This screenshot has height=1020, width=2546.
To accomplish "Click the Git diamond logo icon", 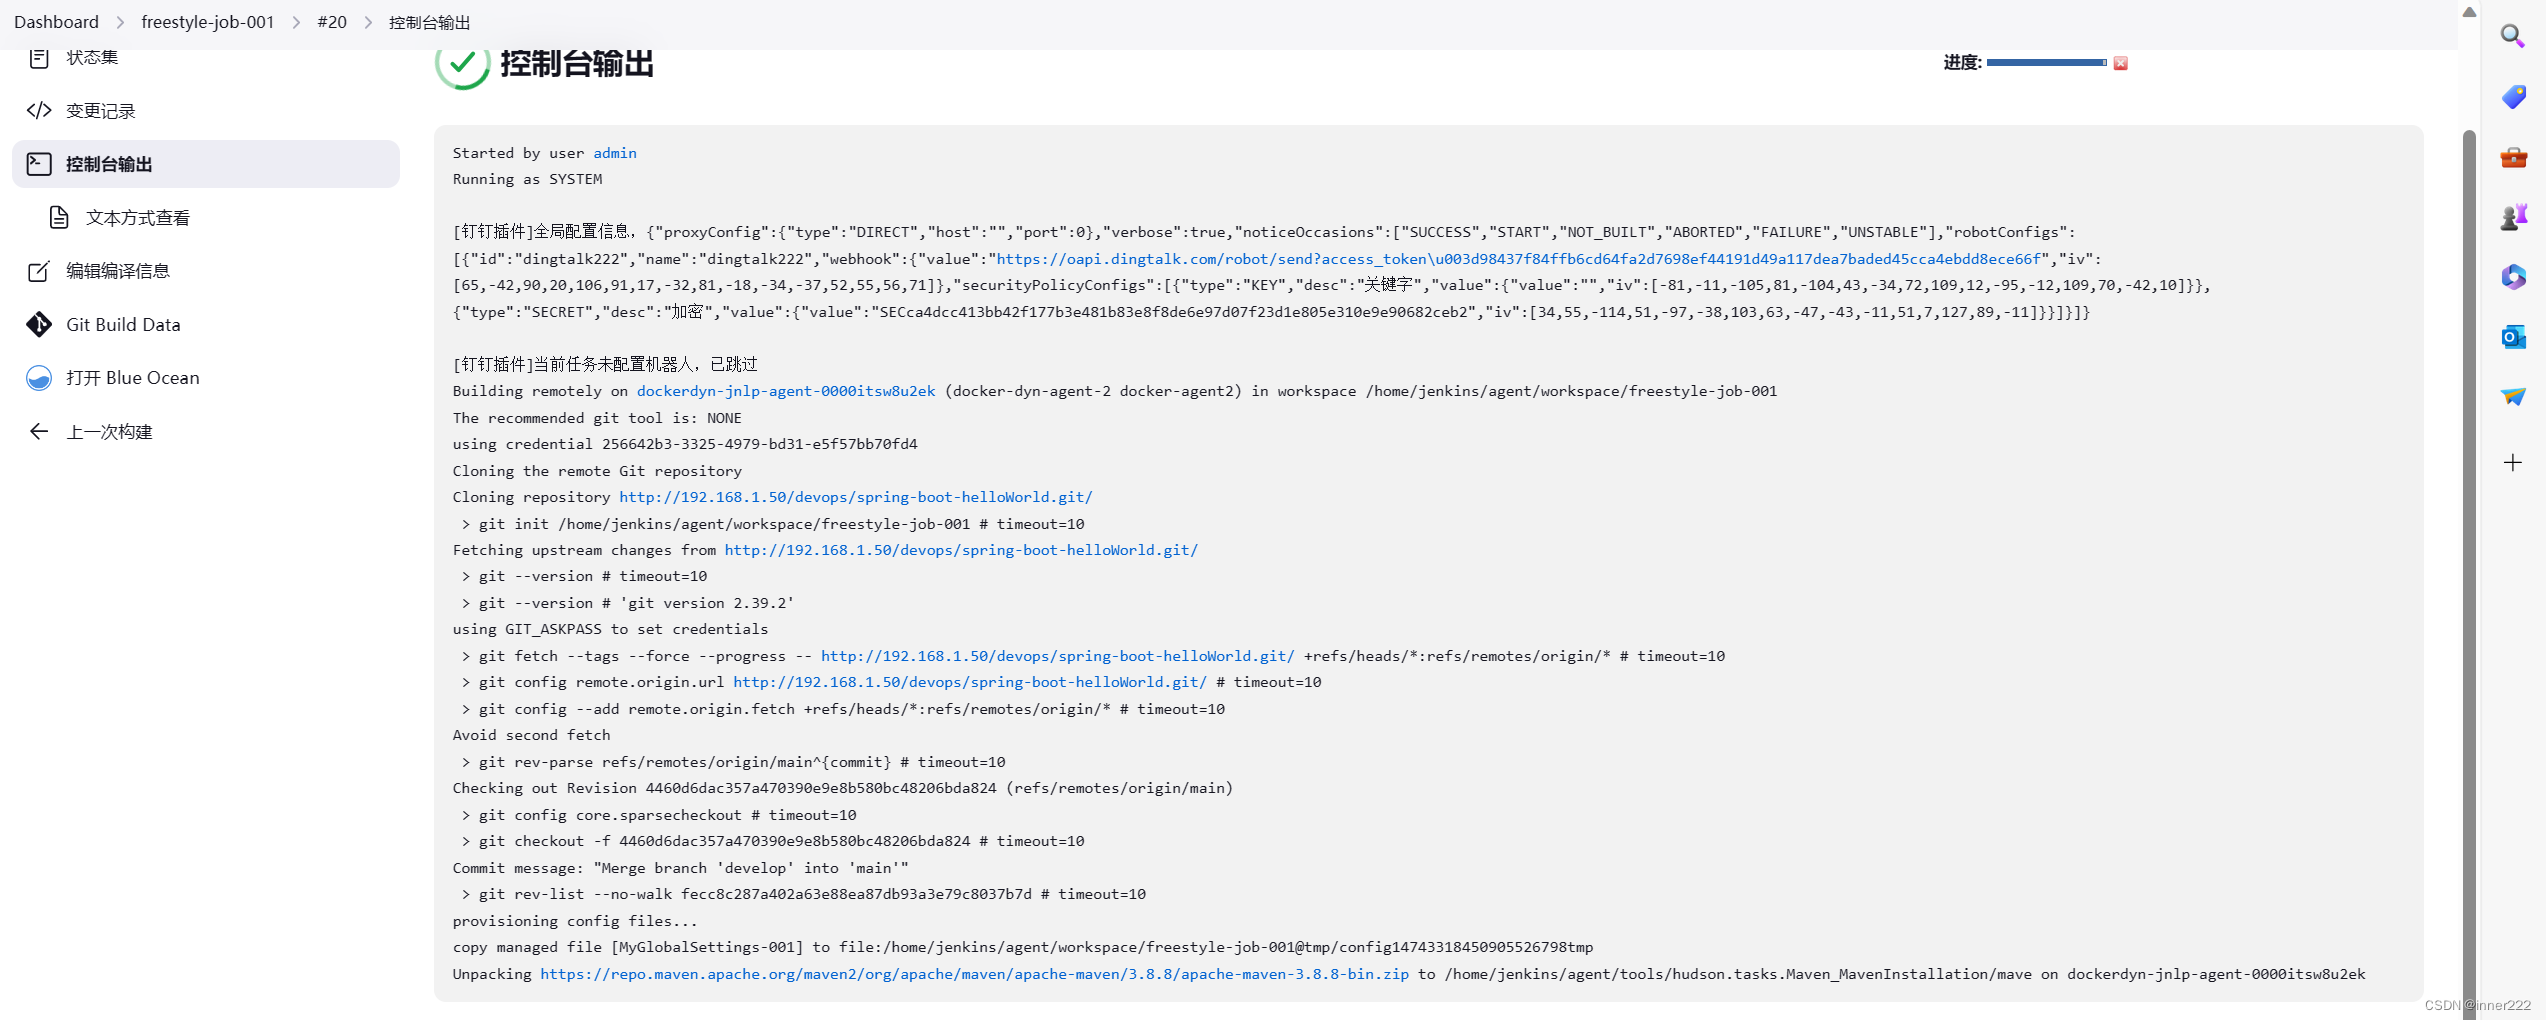I will [39, 325].
